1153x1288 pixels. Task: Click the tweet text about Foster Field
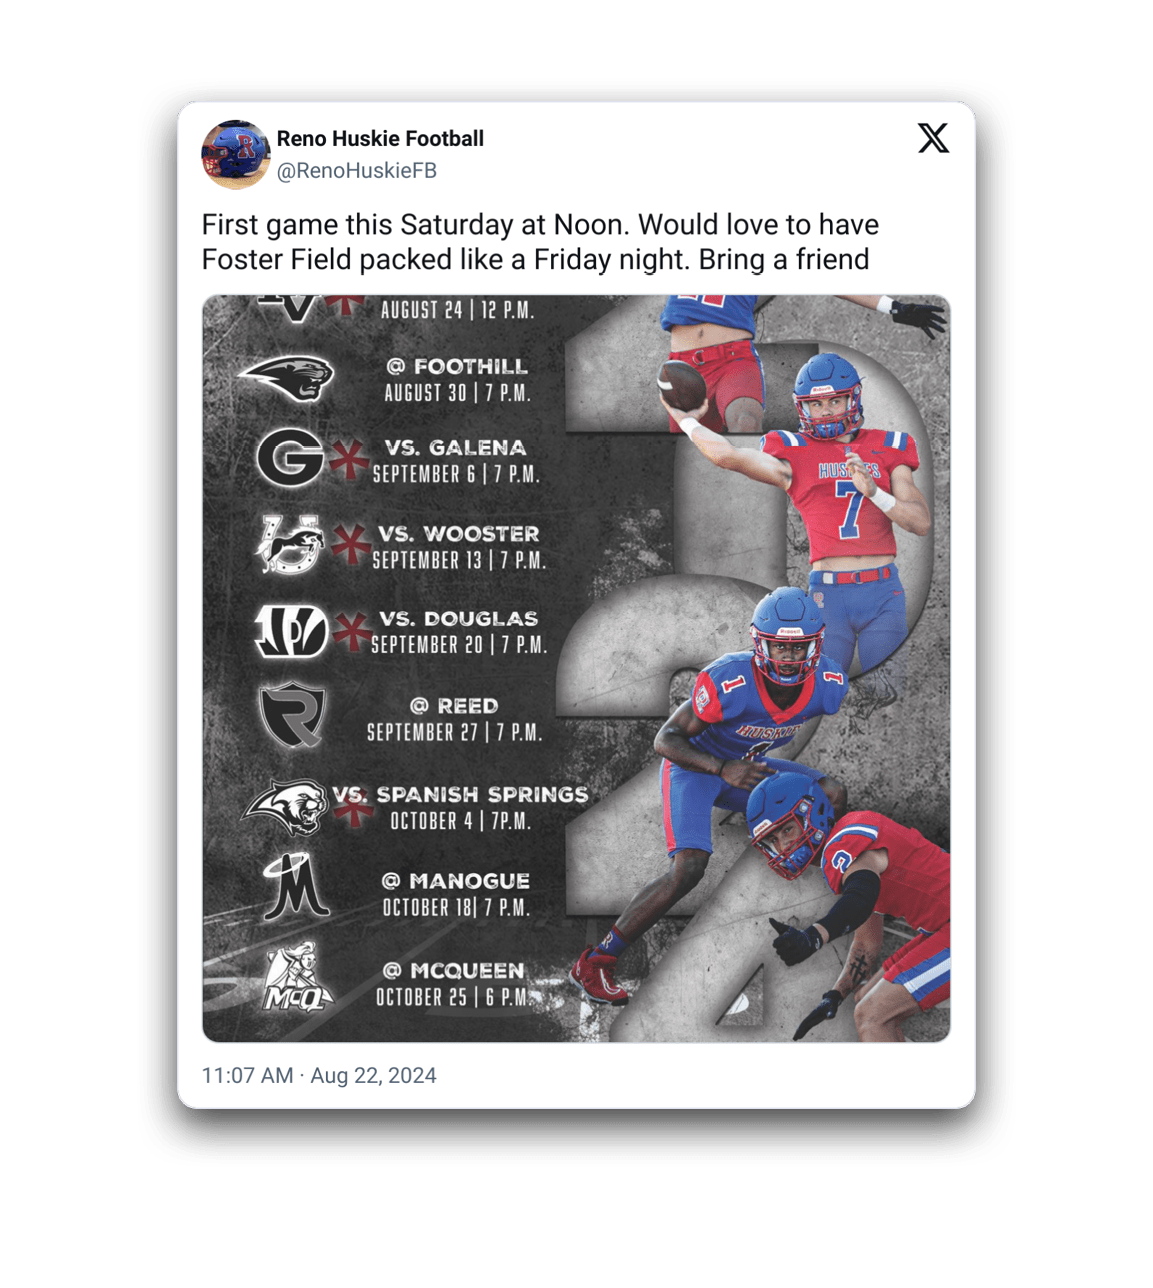(x=540, y=242)
